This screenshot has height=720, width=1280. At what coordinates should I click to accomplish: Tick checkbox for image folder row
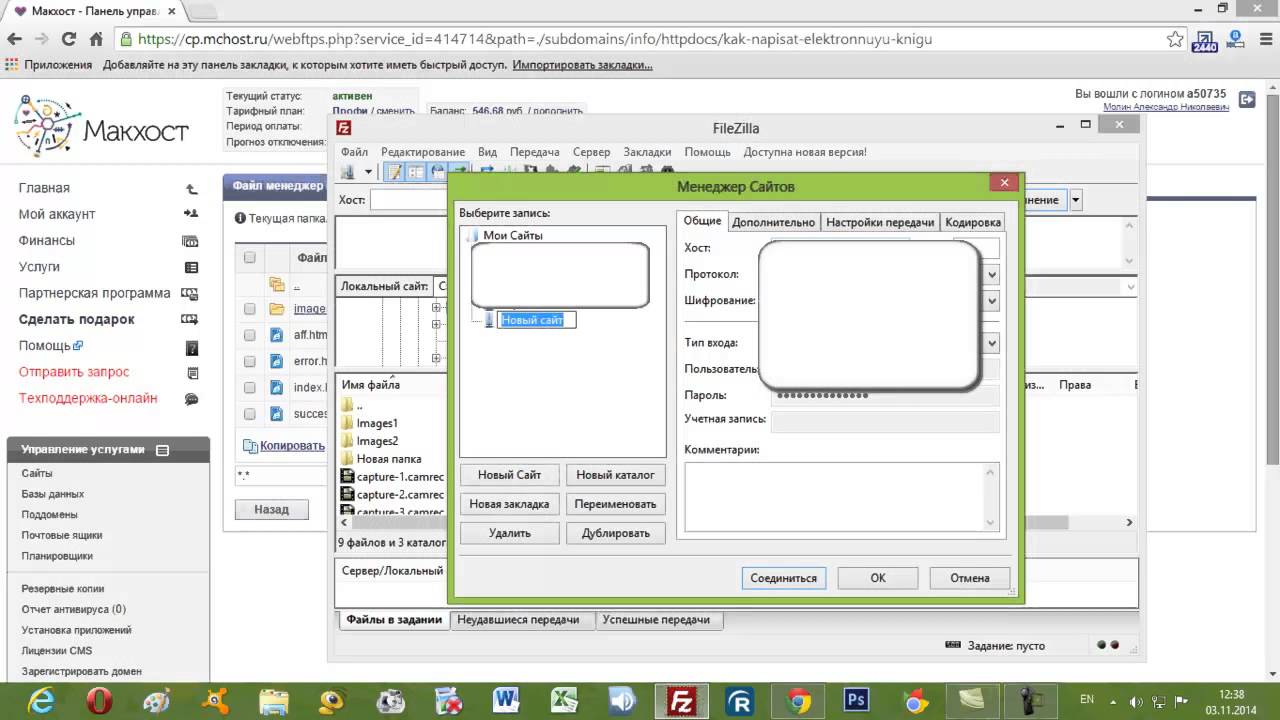(x=250, y=309)
